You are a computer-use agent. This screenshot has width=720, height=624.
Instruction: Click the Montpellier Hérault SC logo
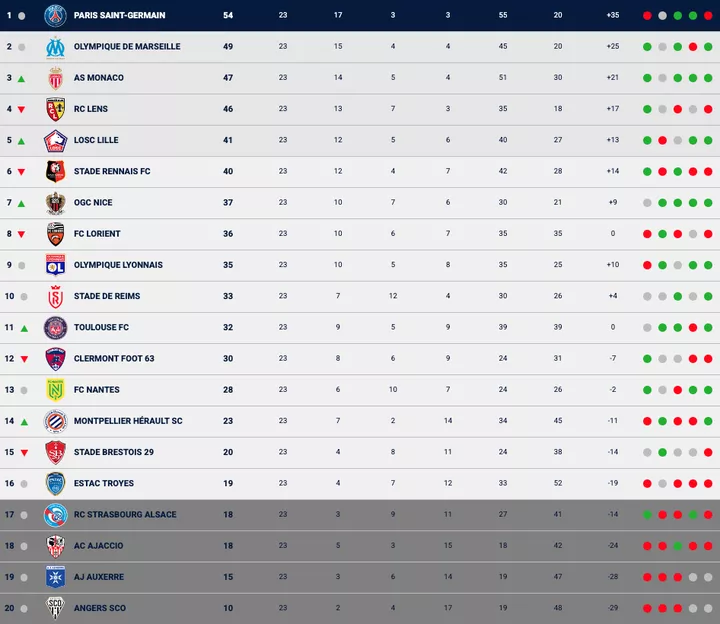pos(55,421)
